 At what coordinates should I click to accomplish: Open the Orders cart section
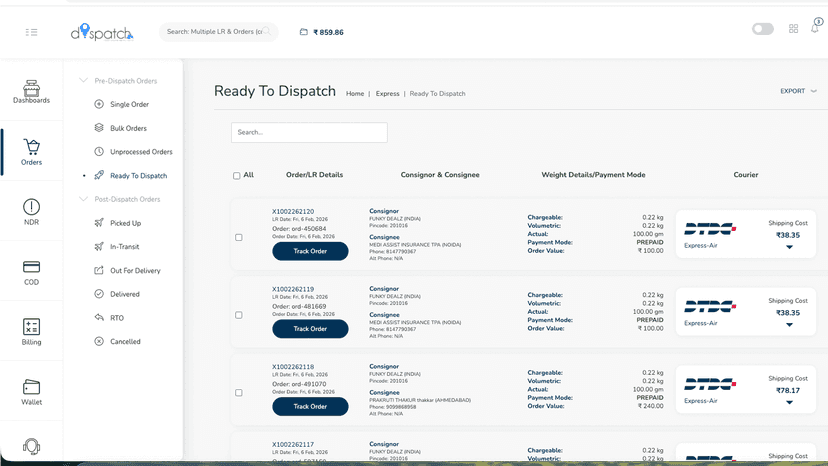tap(31, 152)
